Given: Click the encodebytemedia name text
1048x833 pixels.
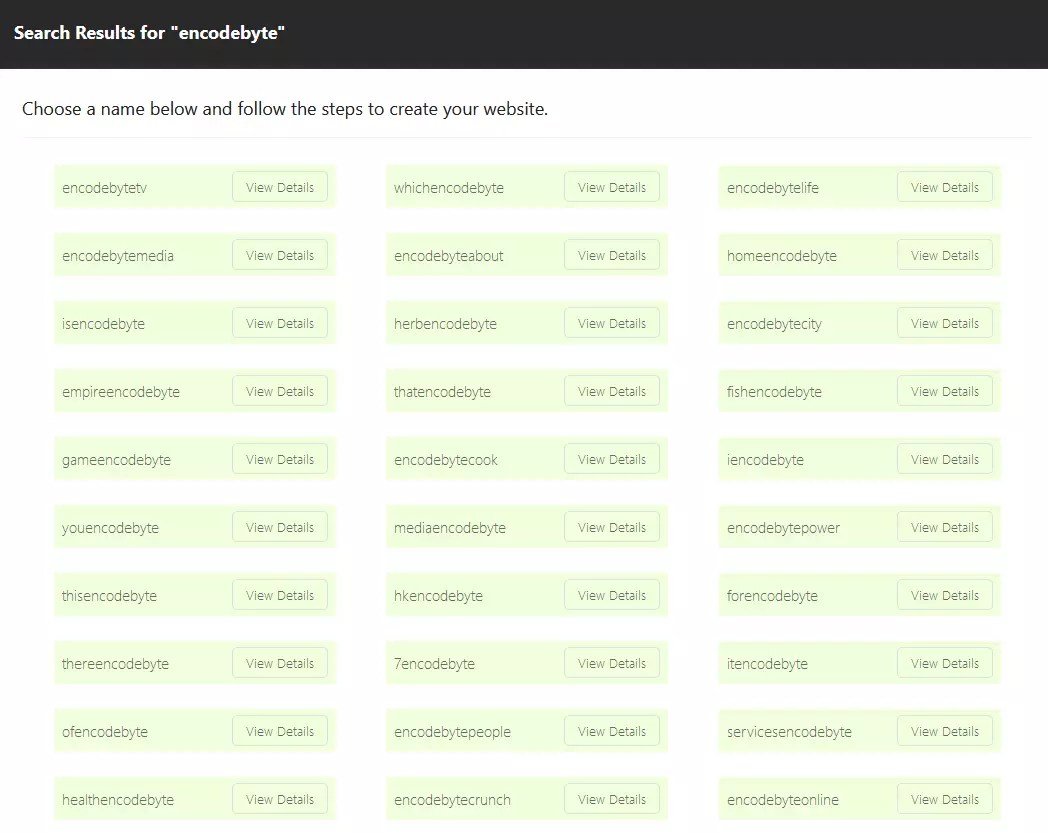Looking at the screenshot, I should [x=118, y=256].
